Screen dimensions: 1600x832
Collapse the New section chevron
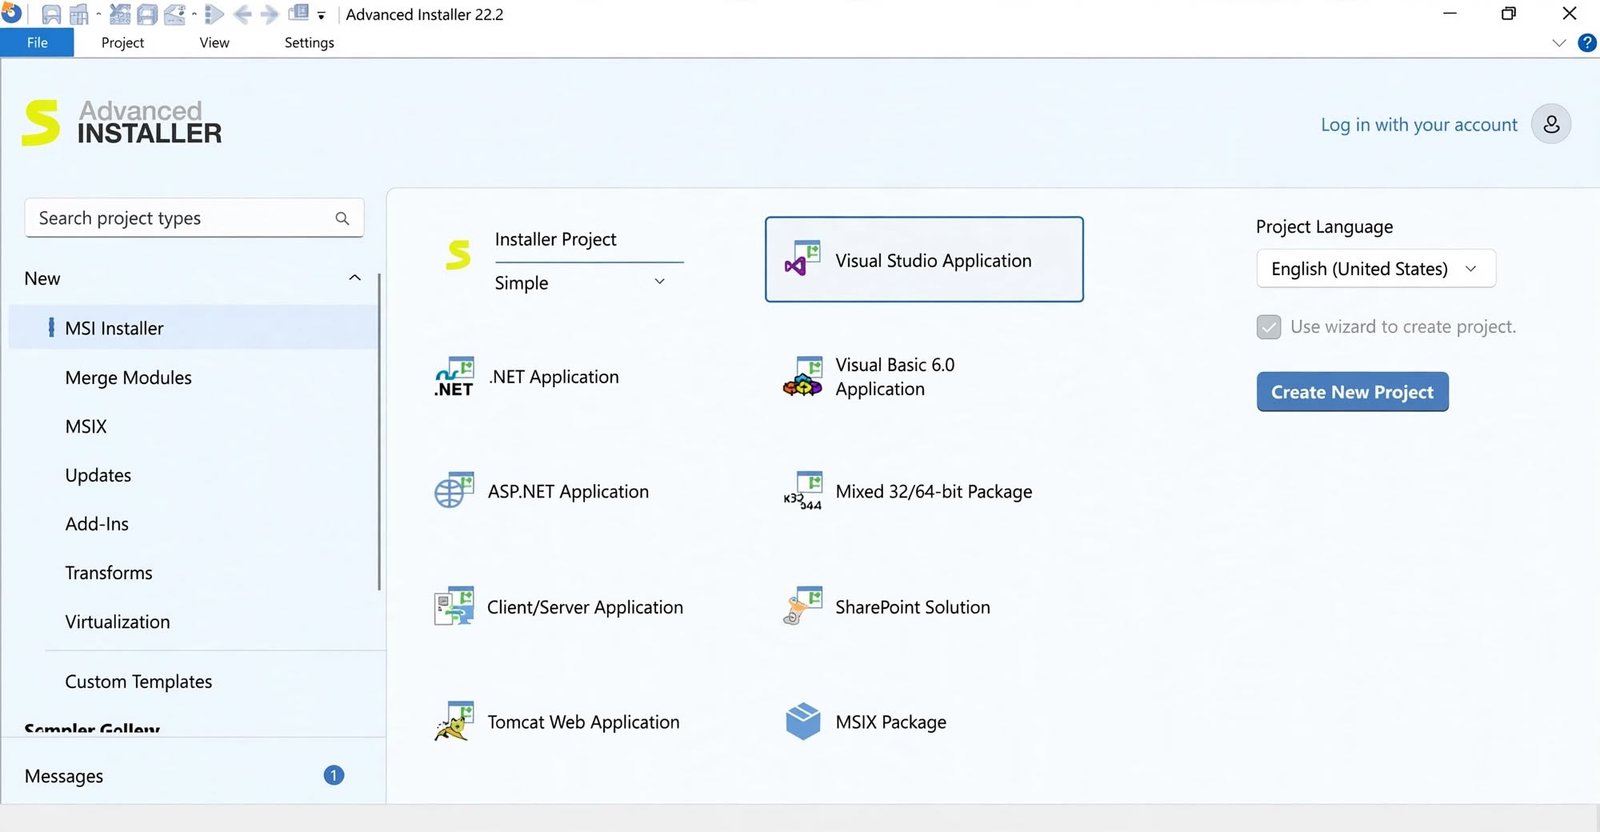click(354, 278)
